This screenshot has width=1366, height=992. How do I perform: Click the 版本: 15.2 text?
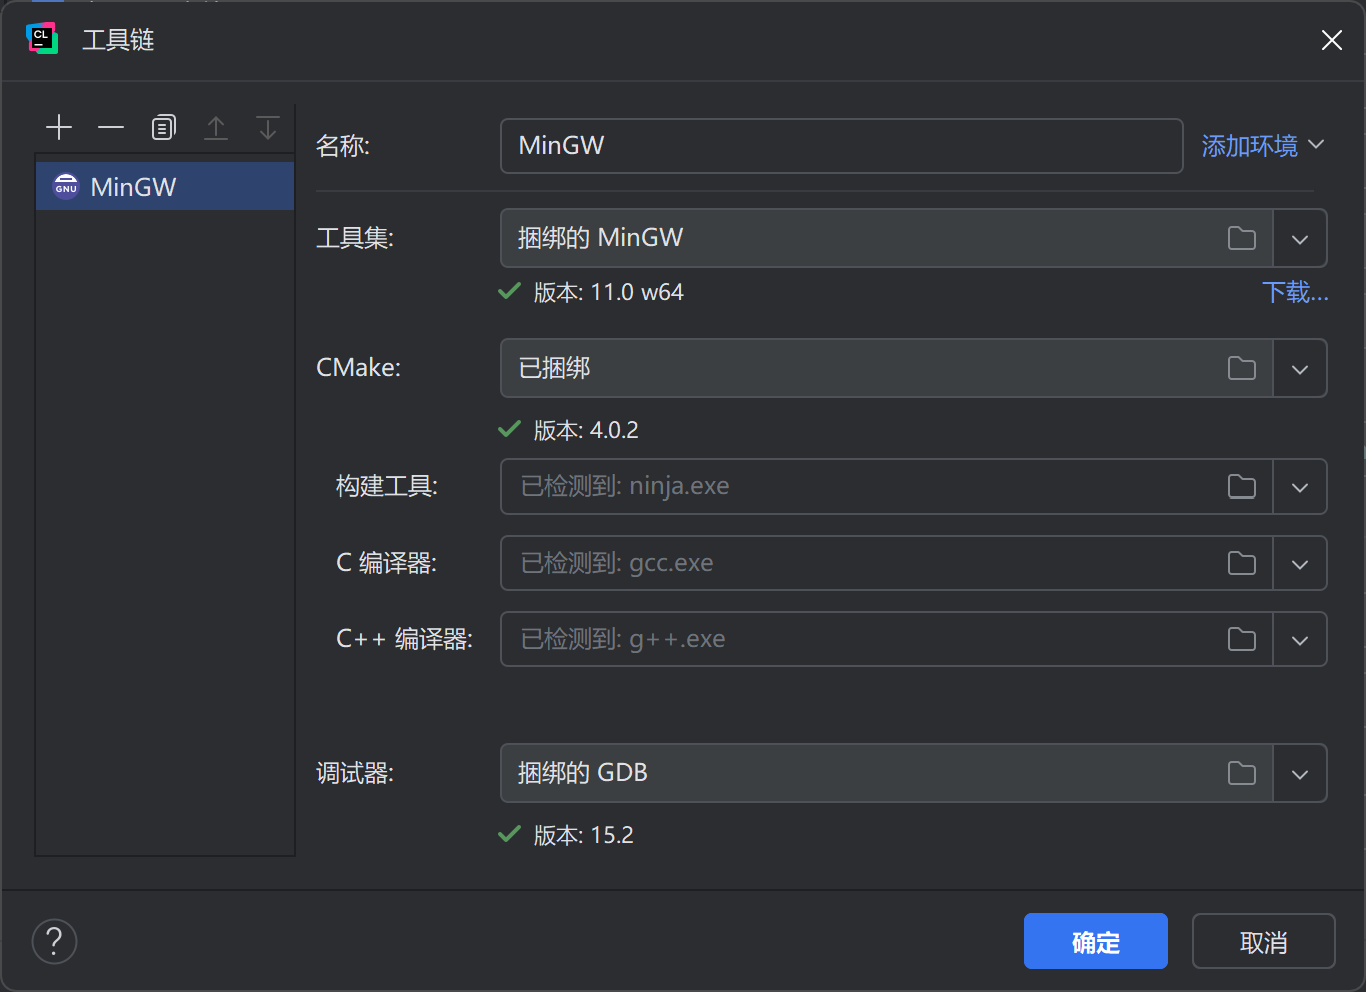pyautogui.click(x=583, y=835)
